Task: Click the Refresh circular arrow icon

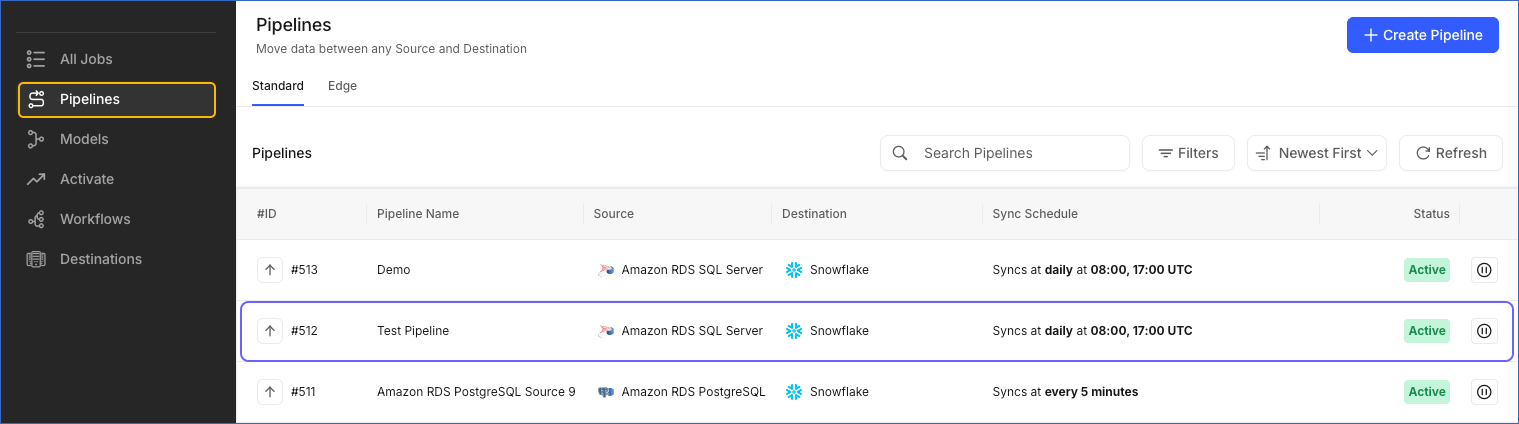Action: pos(1422,153)
